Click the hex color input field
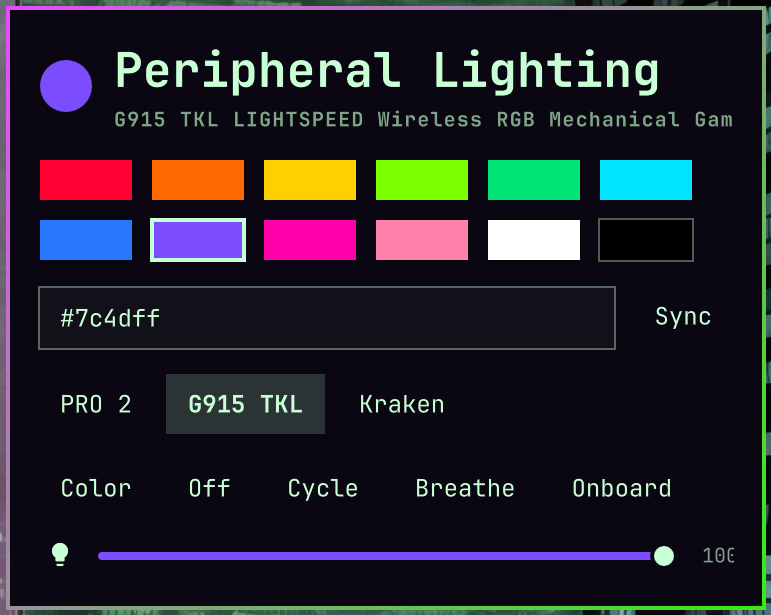The image size is (771, 615). point(327,318)
